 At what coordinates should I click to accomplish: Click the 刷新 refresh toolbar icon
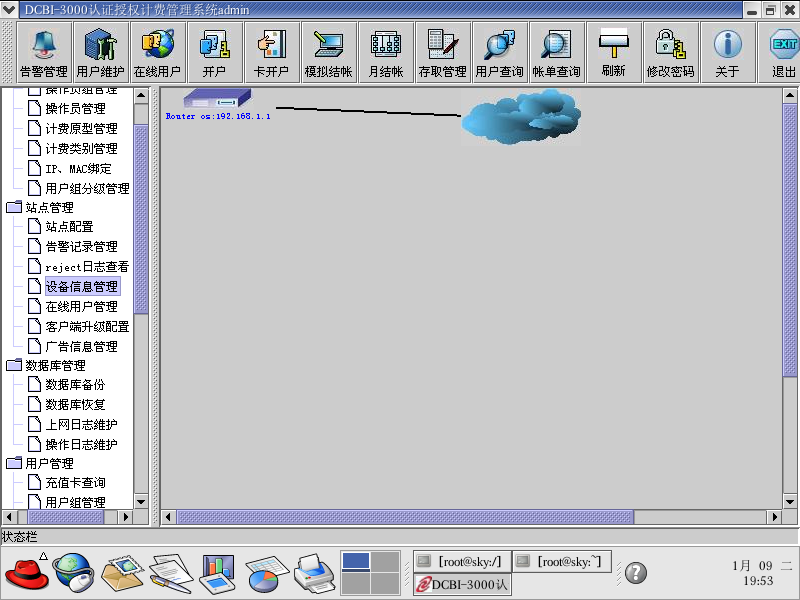614,53
